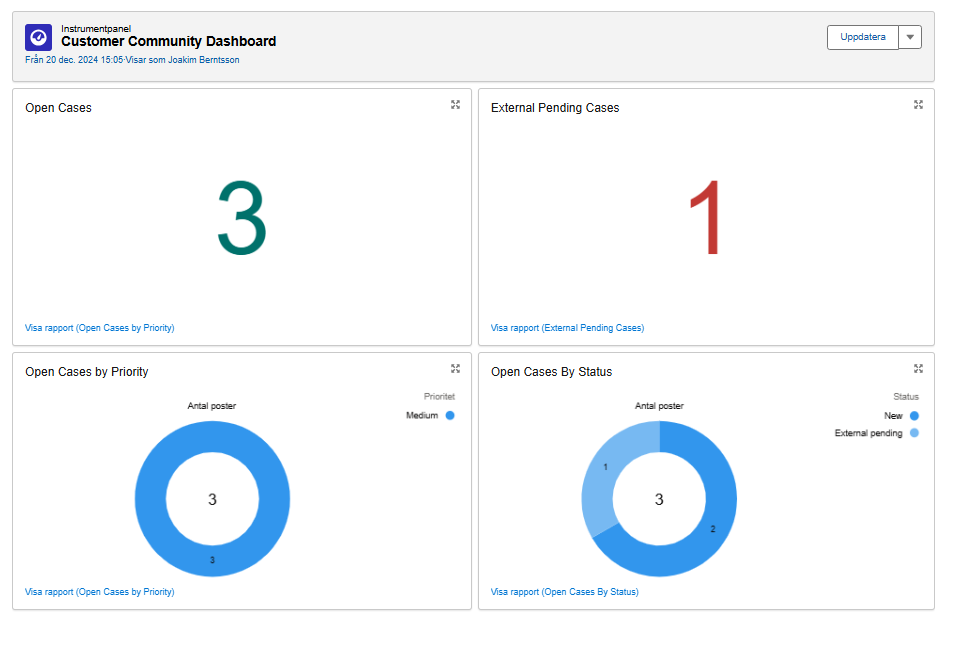Expand the Open Cases widget
Screen dimensions: 957x655
pos(455,105)
